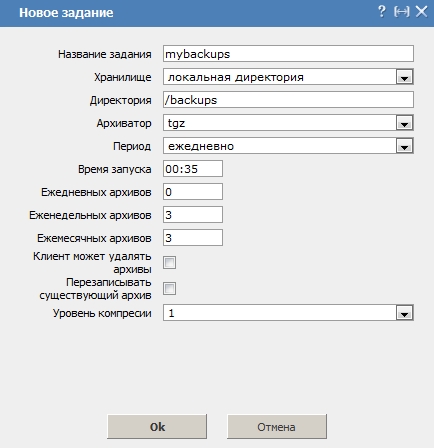Select the Еженедельных архивов field
Image resolution: width=434 pixels, height=448 pixels.
(x=193, y=215)
